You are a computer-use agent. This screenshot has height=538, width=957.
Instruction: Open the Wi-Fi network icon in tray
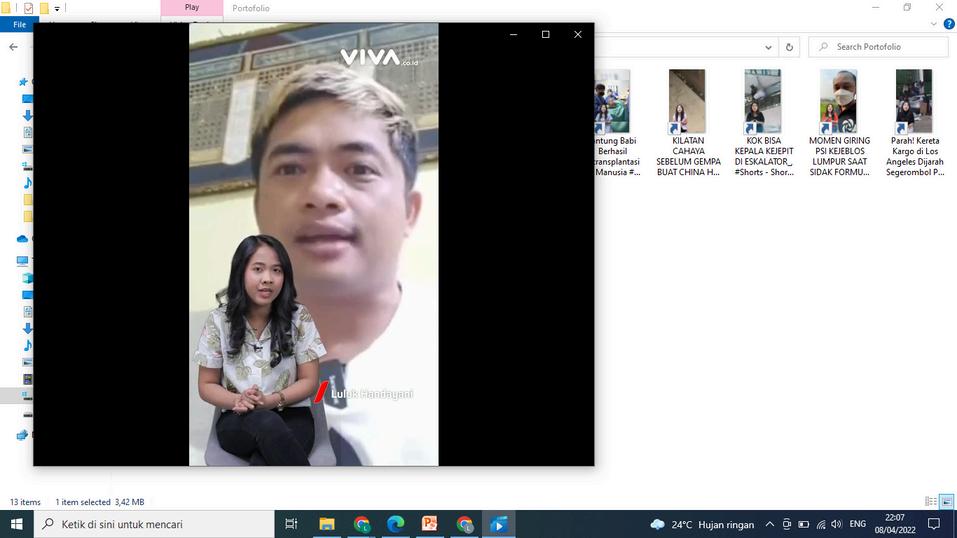(821, 524)
